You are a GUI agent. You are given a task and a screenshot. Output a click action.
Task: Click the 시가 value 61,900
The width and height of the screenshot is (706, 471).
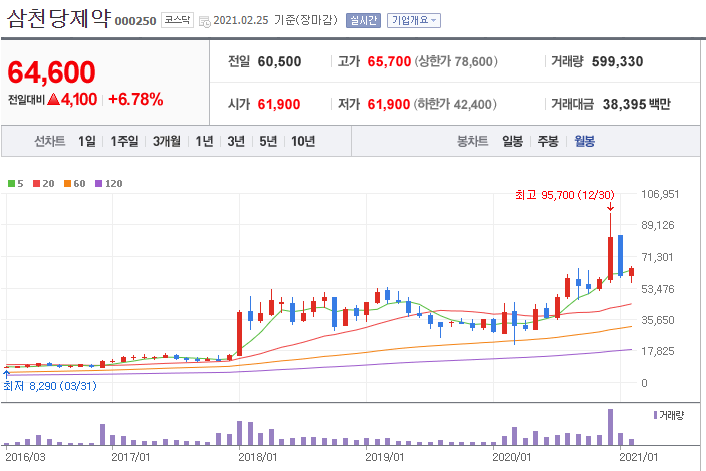click(x=279, y=104)
